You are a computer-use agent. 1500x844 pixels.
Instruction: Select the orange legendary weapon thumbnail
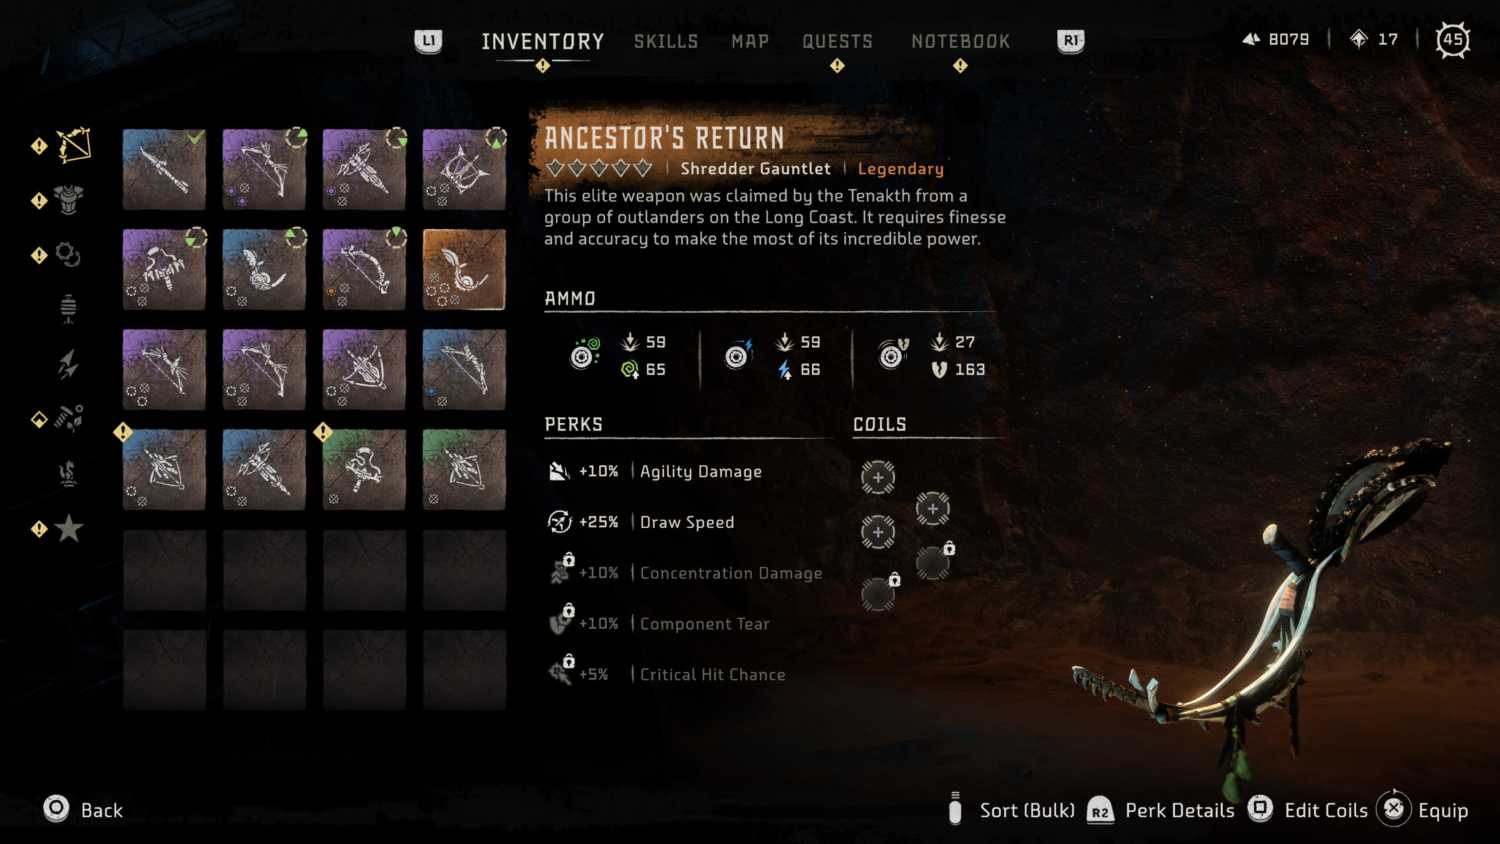click(x=464, y=269)
